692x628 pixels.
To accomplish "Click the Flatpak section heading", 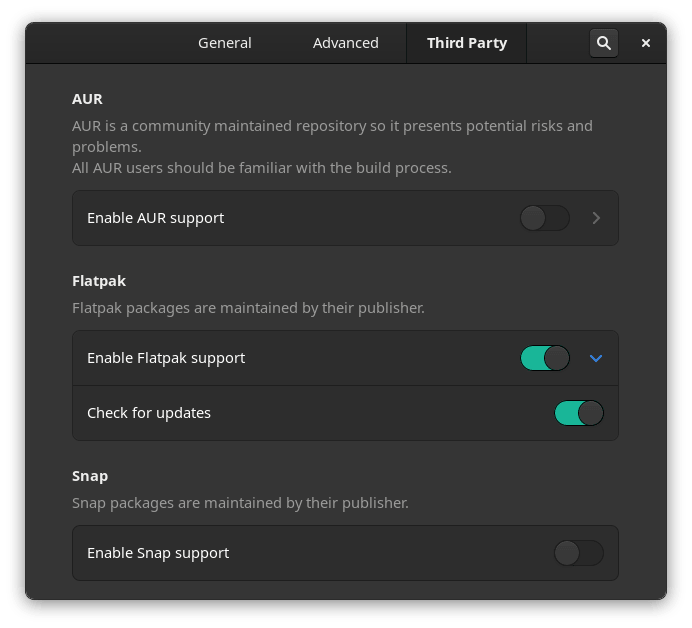I will pos(99,281).
